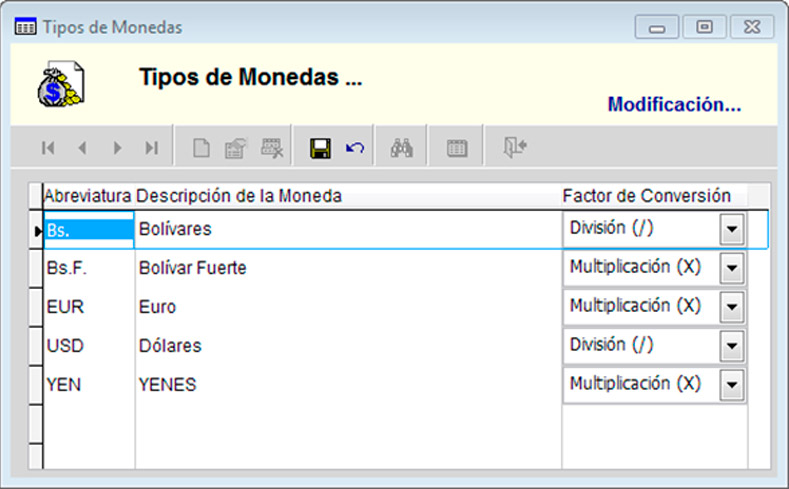Expand Dólares conversion factor dropdown
Image resolution: width=789 pixels, height=489 pixels.
point(733,346)
